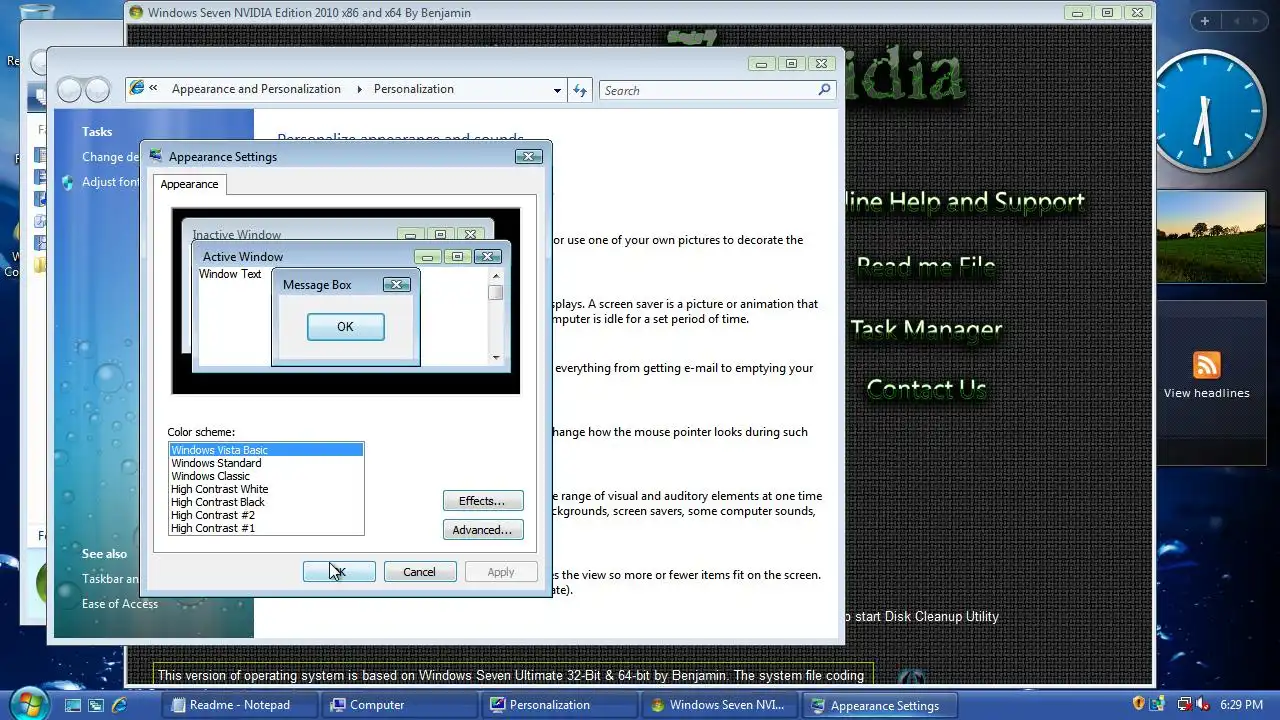Click the Personalization breadcrumb

[x=414, y=89]
